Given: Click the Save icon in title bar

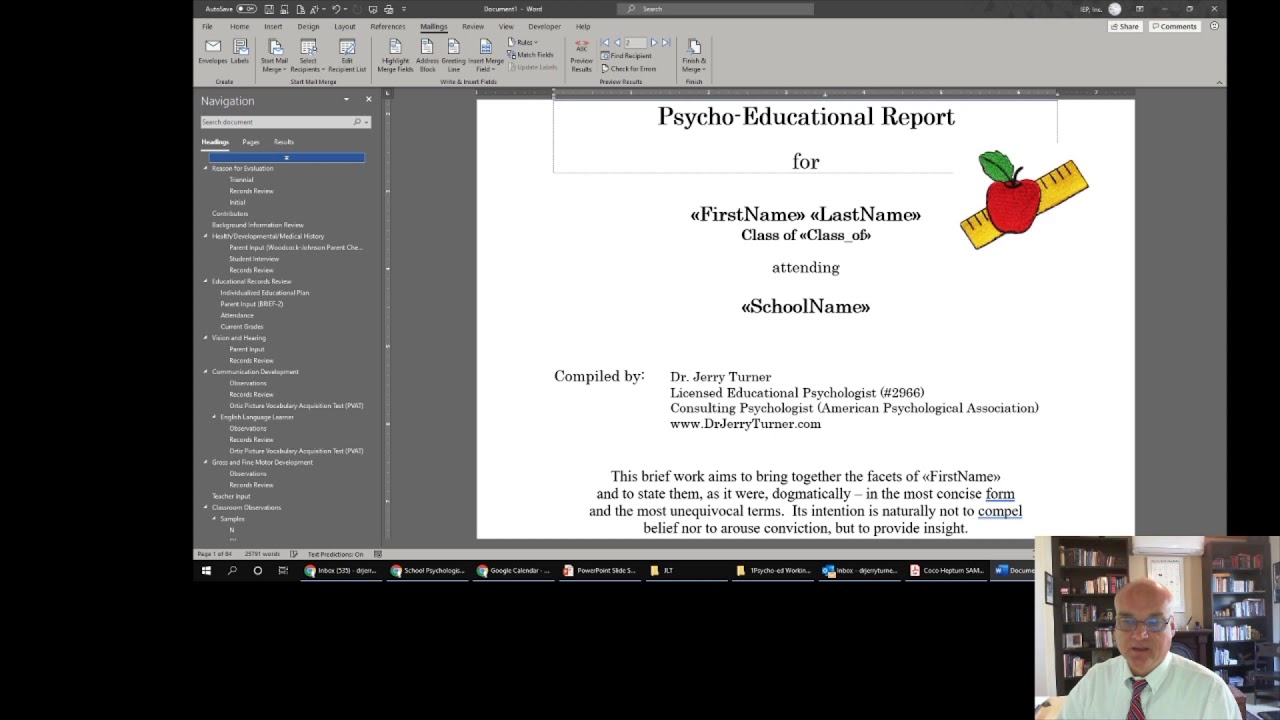Looking at the screenshot, I should pos(270,9).
